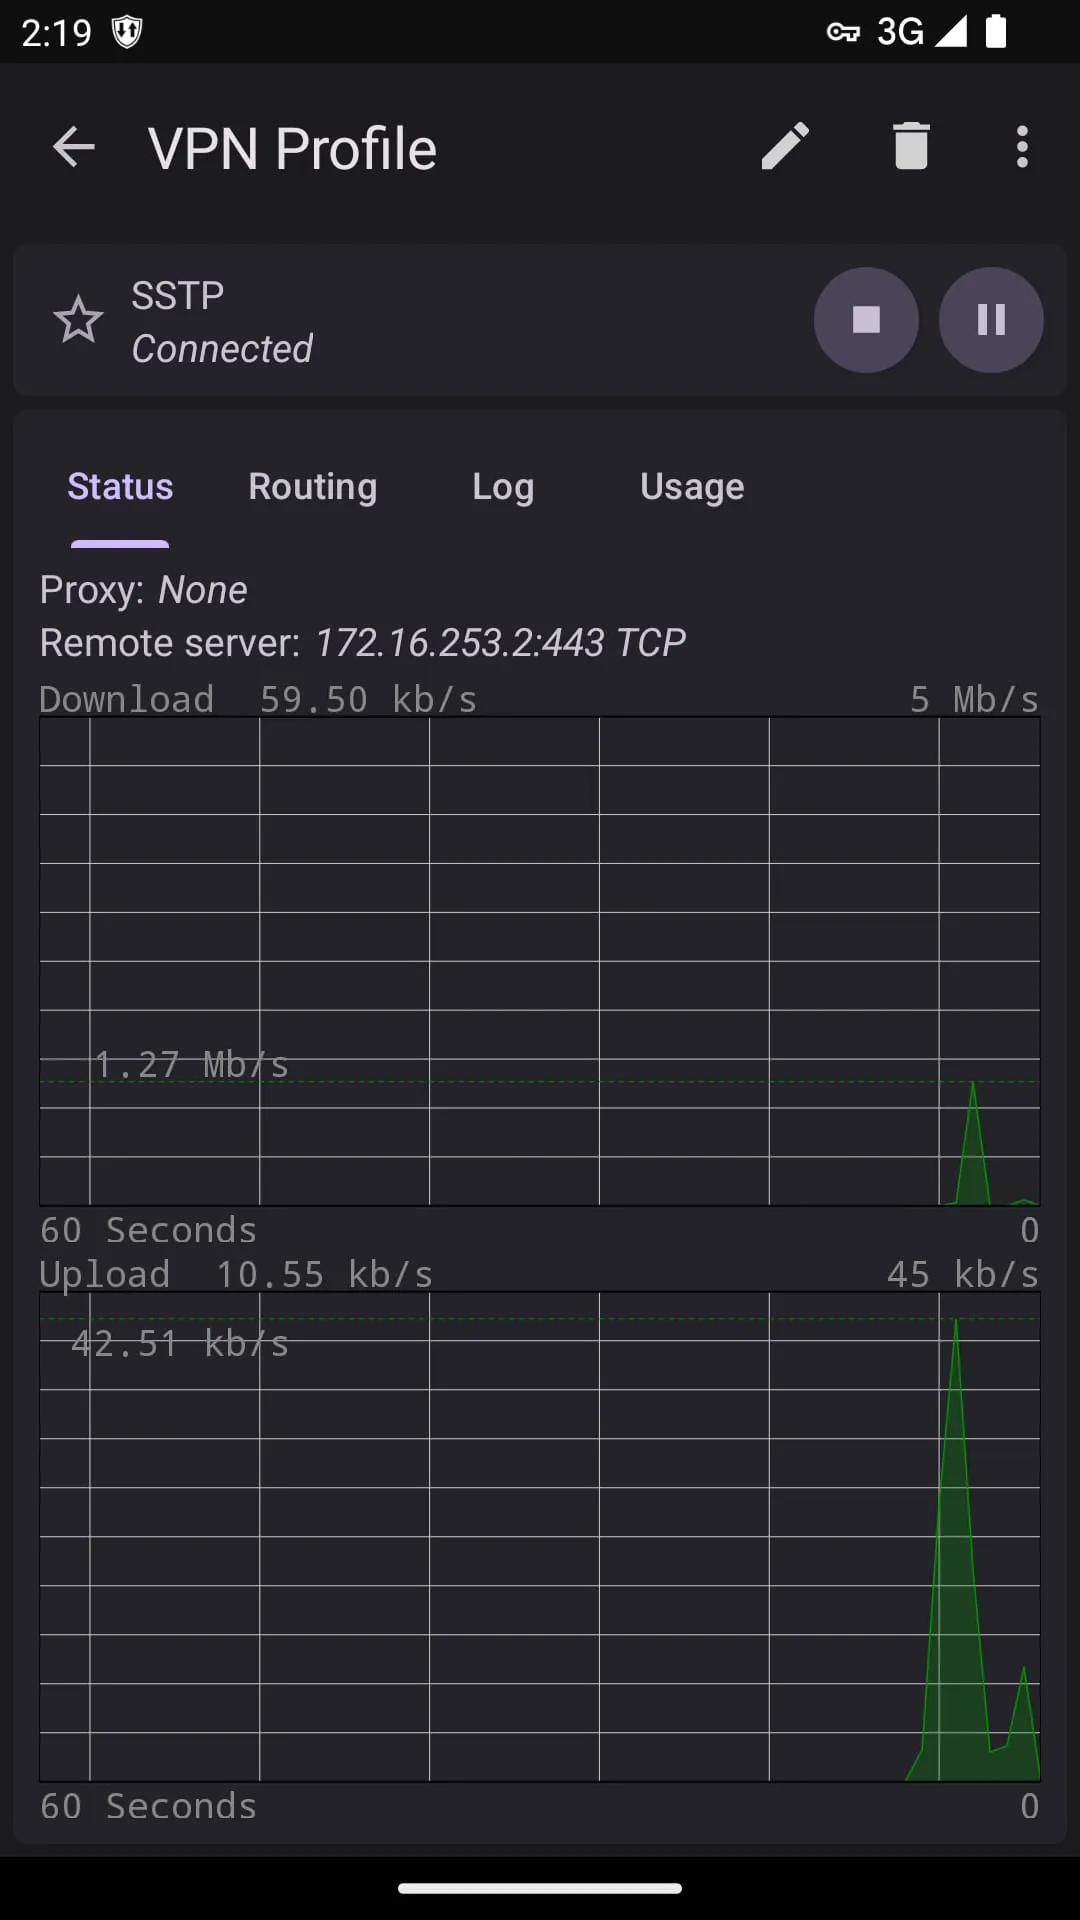Navigate back using the arrow icon

pos(73,146)
